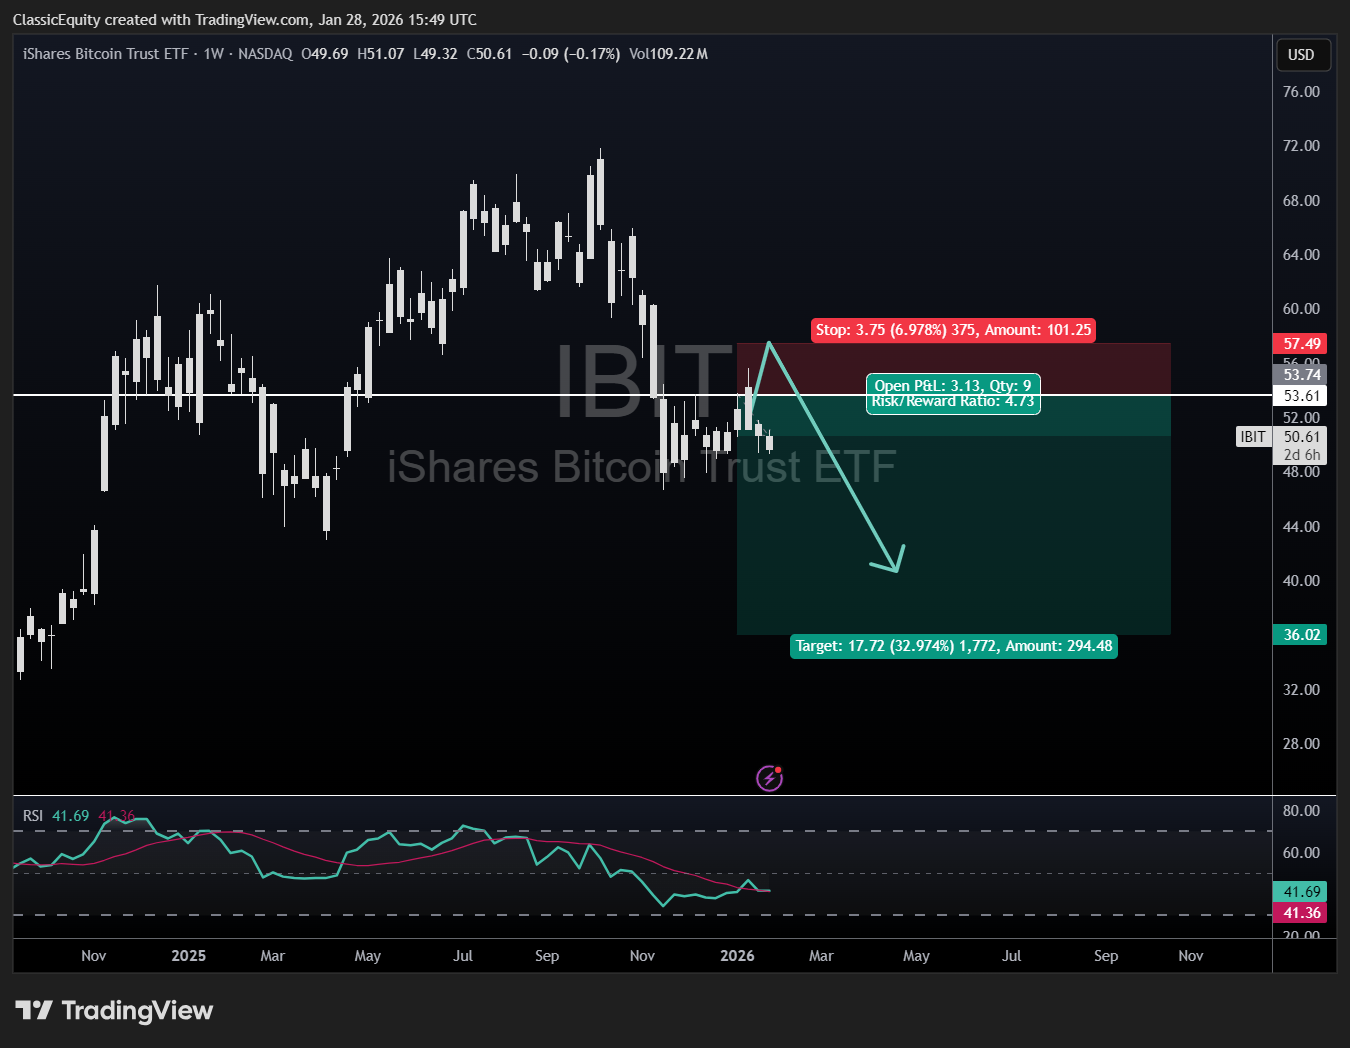Image resolution: width=1350 pixels, height=1048 pixels.
Task: Click the C50.61 close value
Action: [x=490, y=54]
